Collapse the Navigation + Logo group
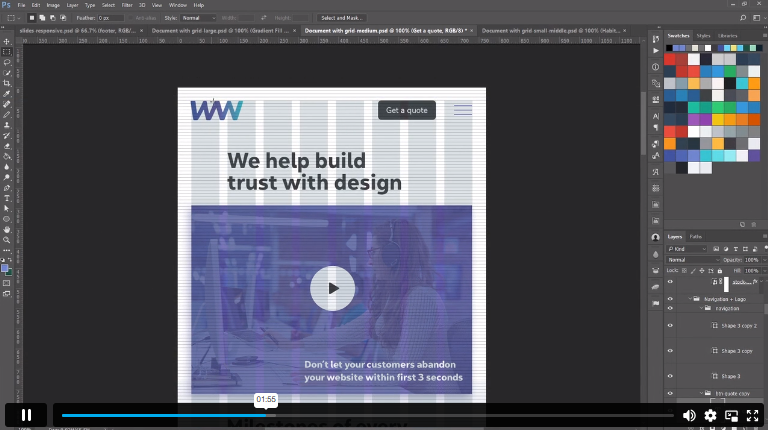Viewport: 768px width, 430px height. pos(690,299)
